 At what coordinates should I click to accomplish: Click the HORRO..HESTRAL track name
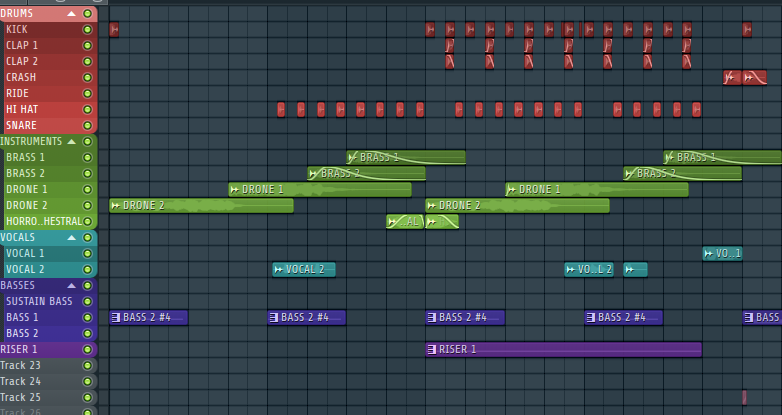point(40,222)
